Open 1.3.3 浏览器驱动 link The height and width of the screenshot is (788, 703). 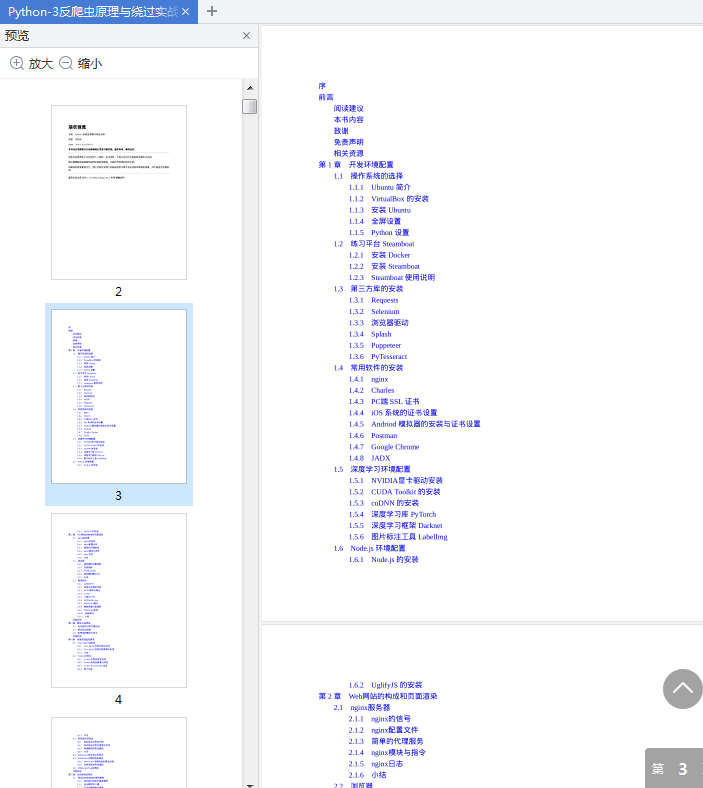379,323
